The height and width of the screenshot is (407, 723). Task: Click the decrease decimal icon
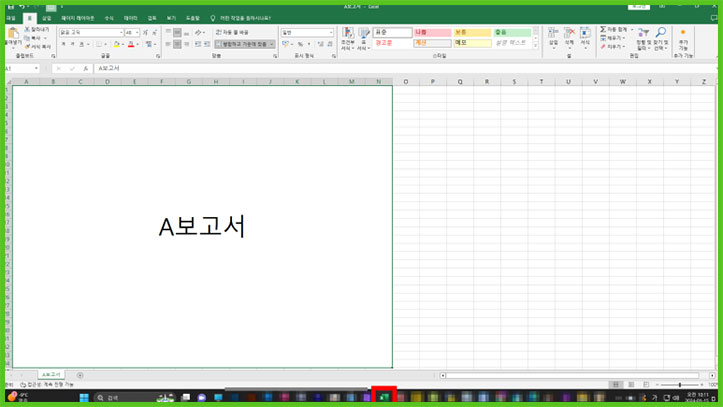(330, 44)
